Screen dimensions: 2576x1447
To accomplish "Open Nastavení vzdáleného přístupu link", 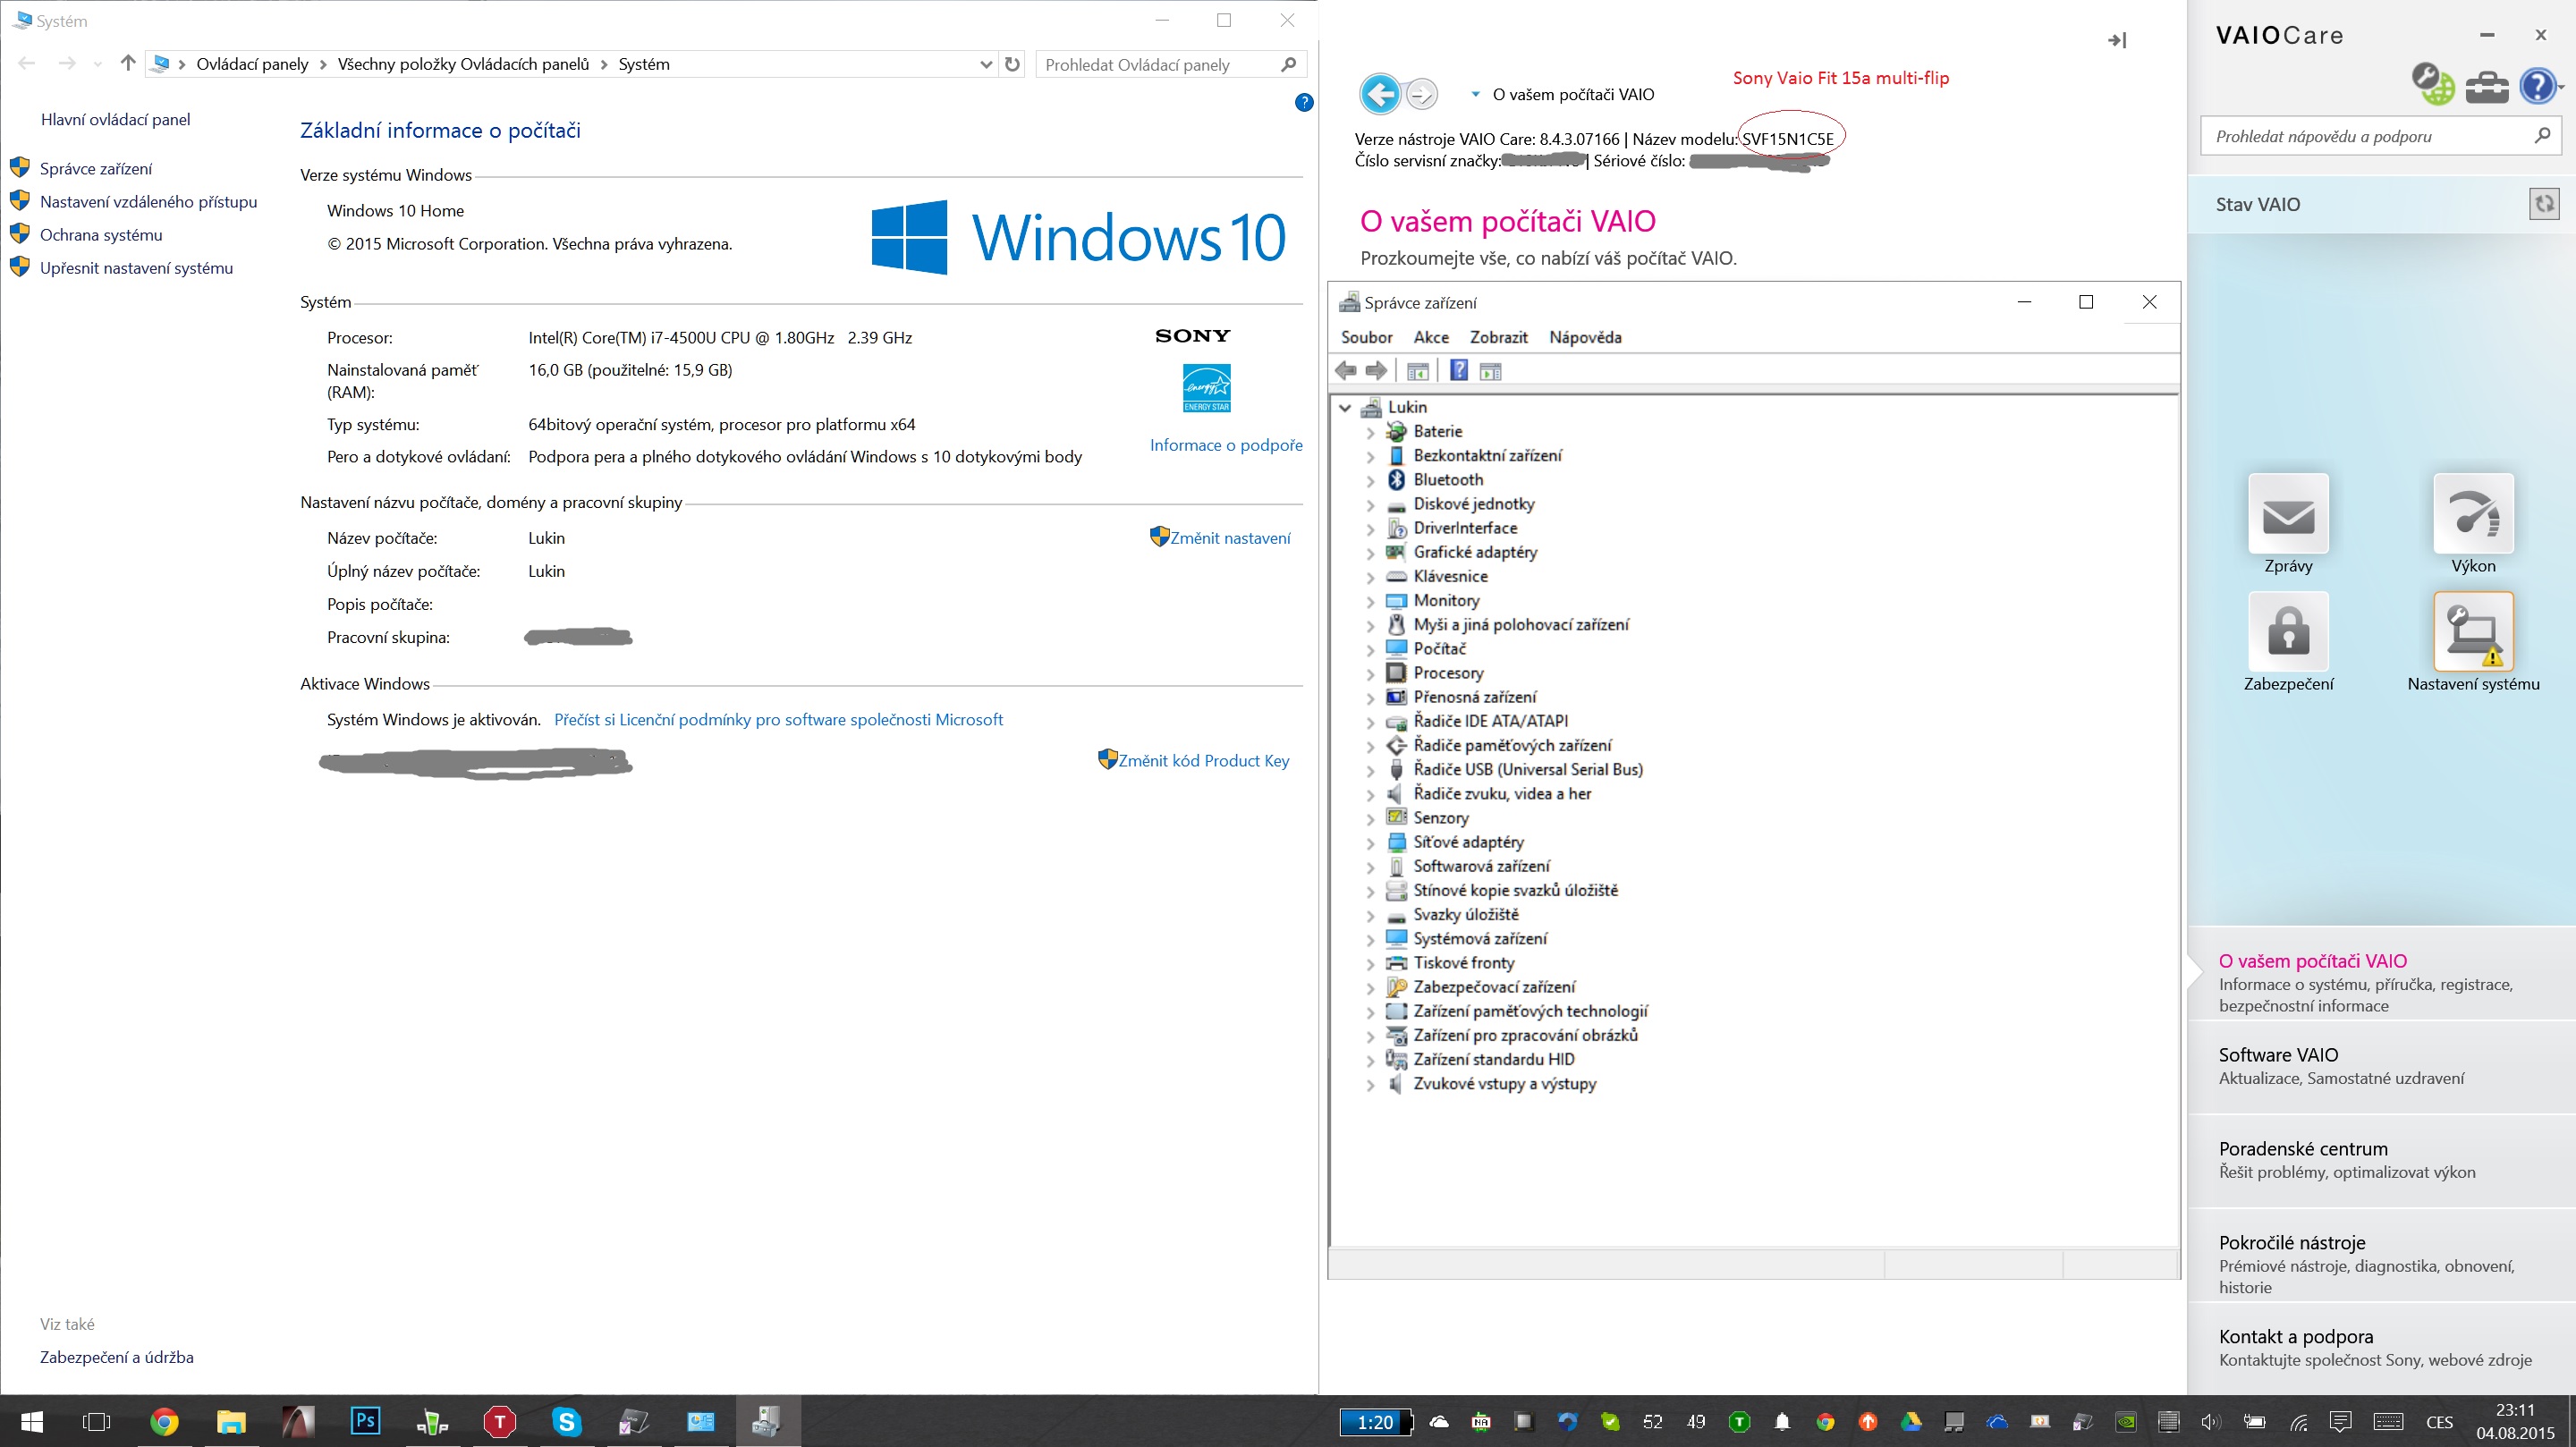I will pyautogui.click(x=148, y=201).
